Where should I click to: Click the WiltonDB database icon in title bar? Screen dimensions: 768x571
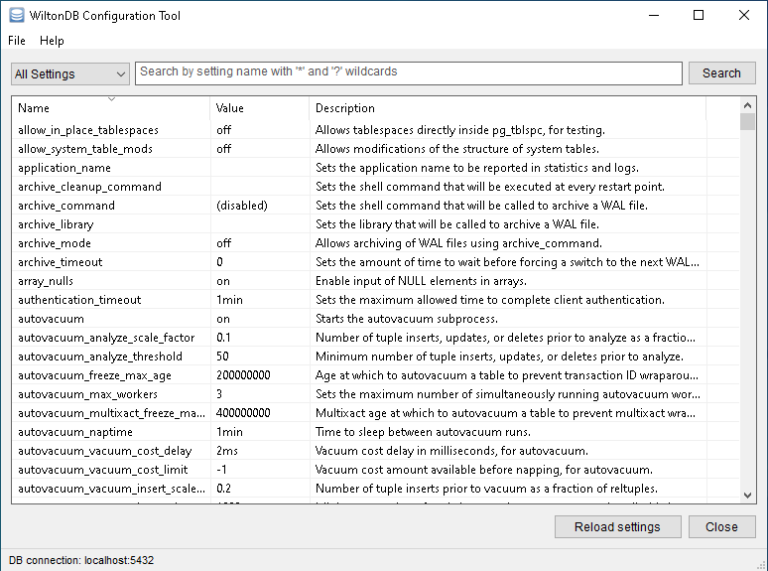pyautogui.click(x=15, y=16)
